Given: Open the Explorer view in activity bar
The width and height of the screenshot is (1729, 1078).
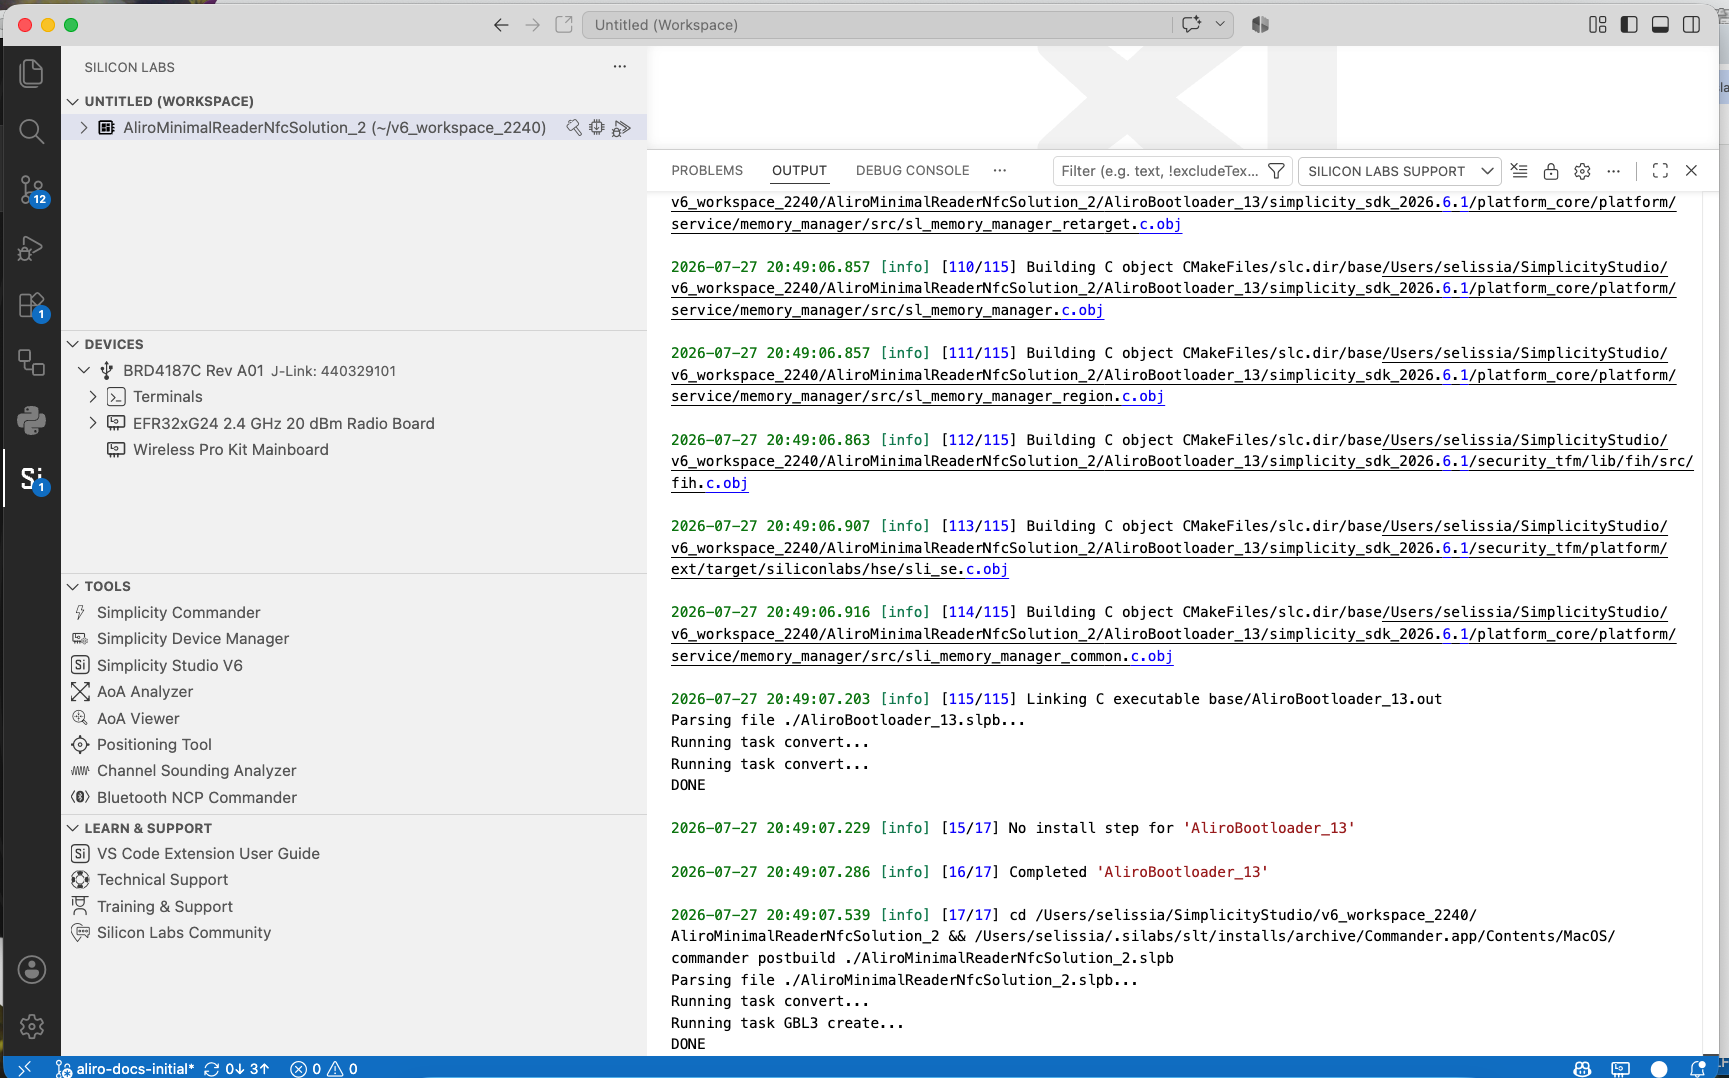Looking at the screenshot, I should 31,73.
